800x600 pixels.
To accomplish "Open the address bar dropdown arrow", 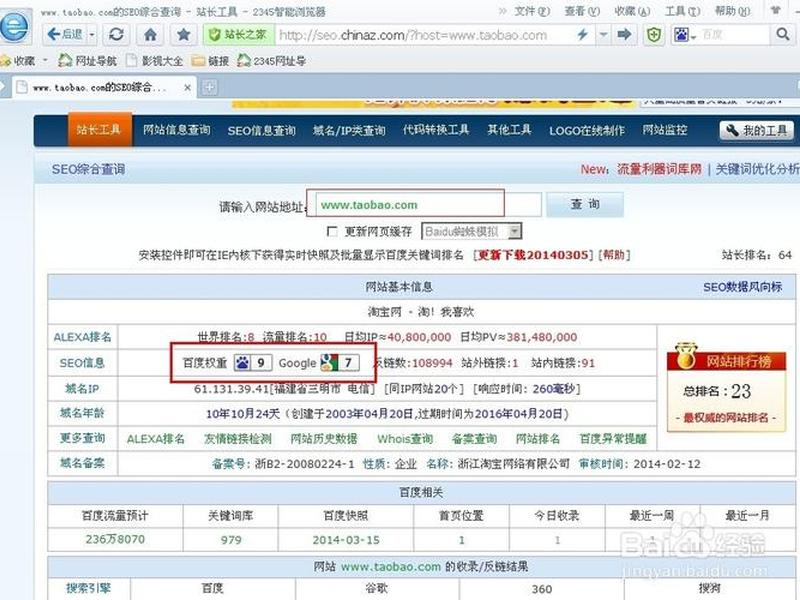I will pyautogui.click(x=604, y=35).
